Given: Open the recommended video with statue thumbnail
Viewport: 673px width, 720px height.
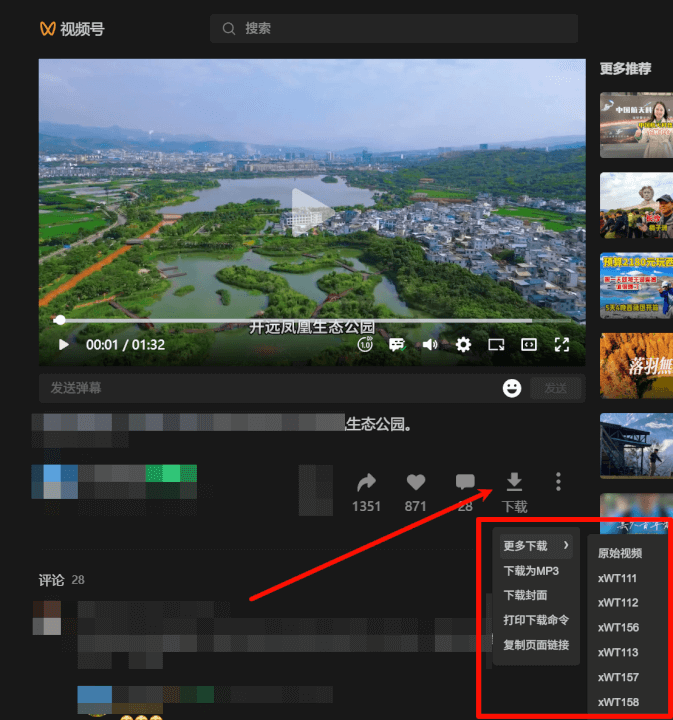Looking at the screenshot, I should [636, 205].
